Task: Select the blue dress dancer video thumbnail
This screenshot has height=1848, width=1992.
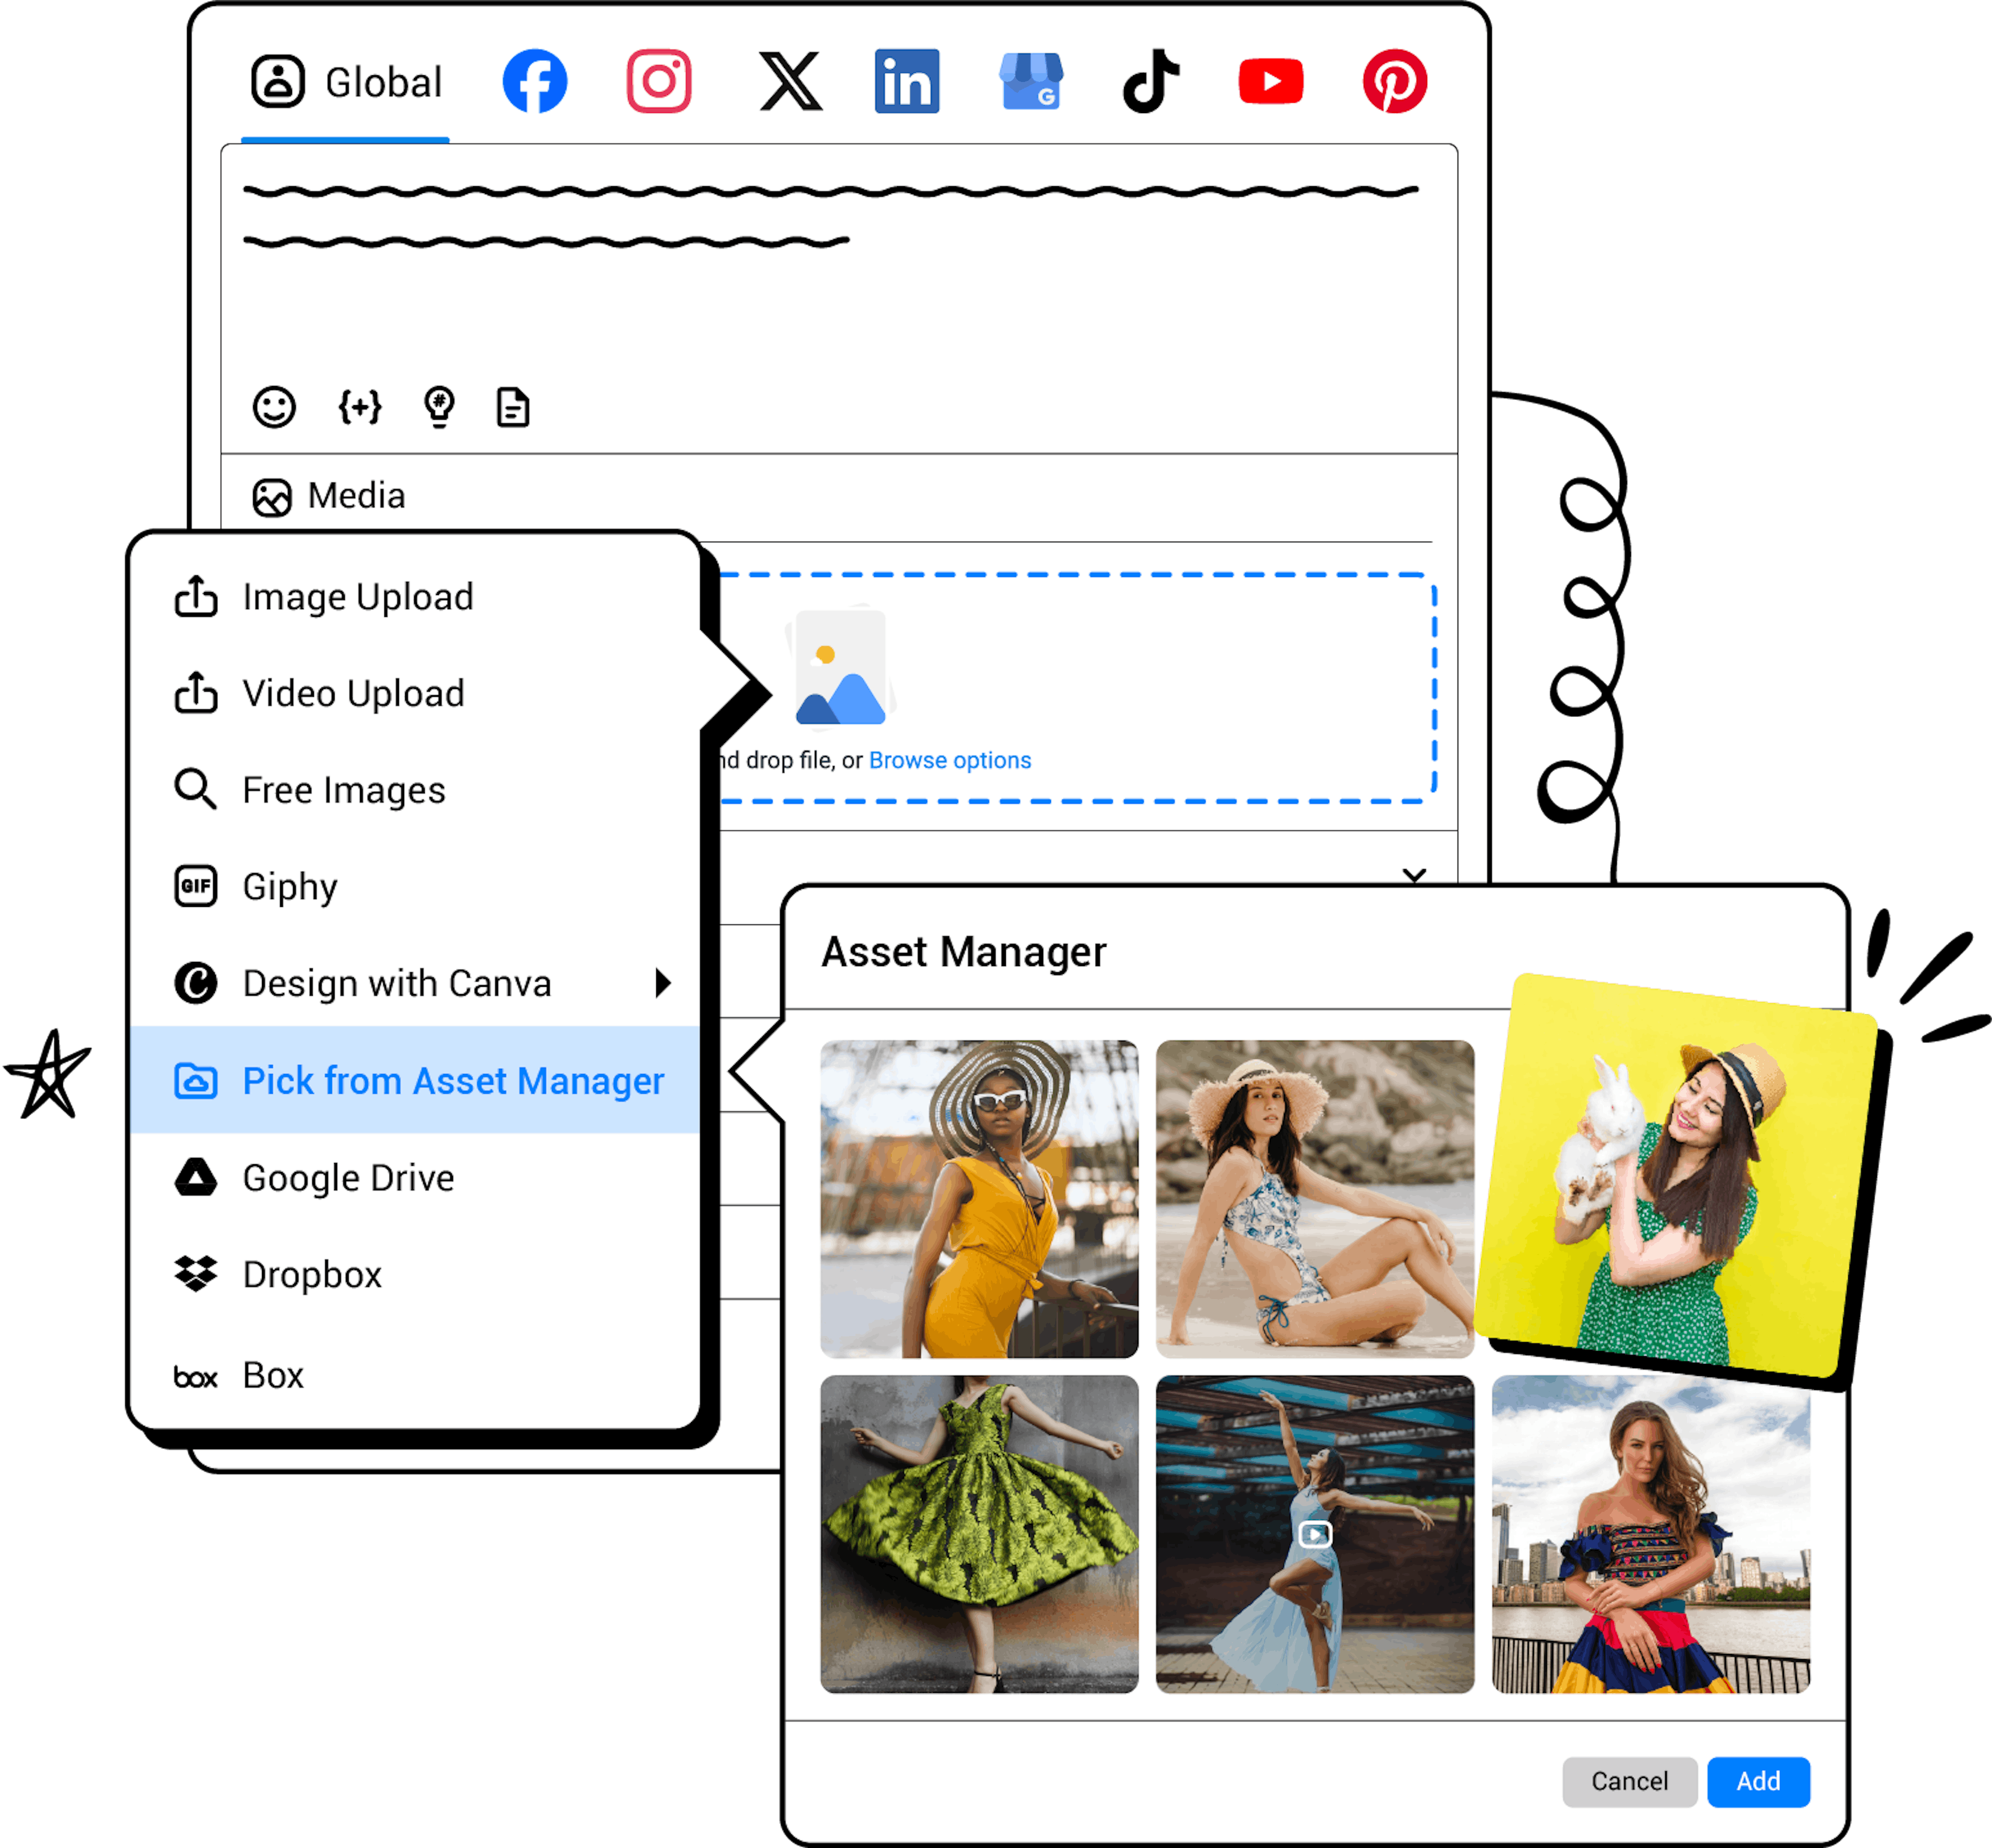Action: pyautogui.click(x=1314, y=1534)
